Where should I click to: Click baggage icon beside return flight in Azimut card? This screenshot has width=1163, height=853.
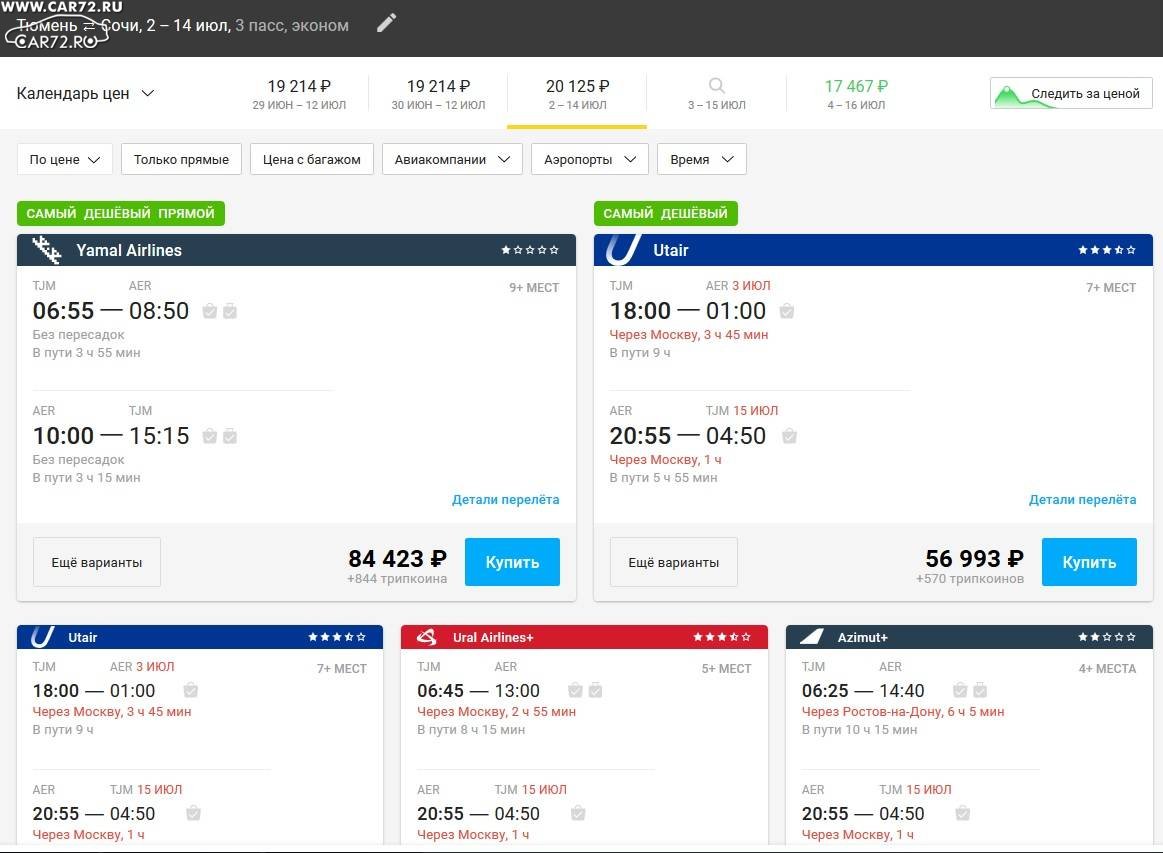(963, 814)
